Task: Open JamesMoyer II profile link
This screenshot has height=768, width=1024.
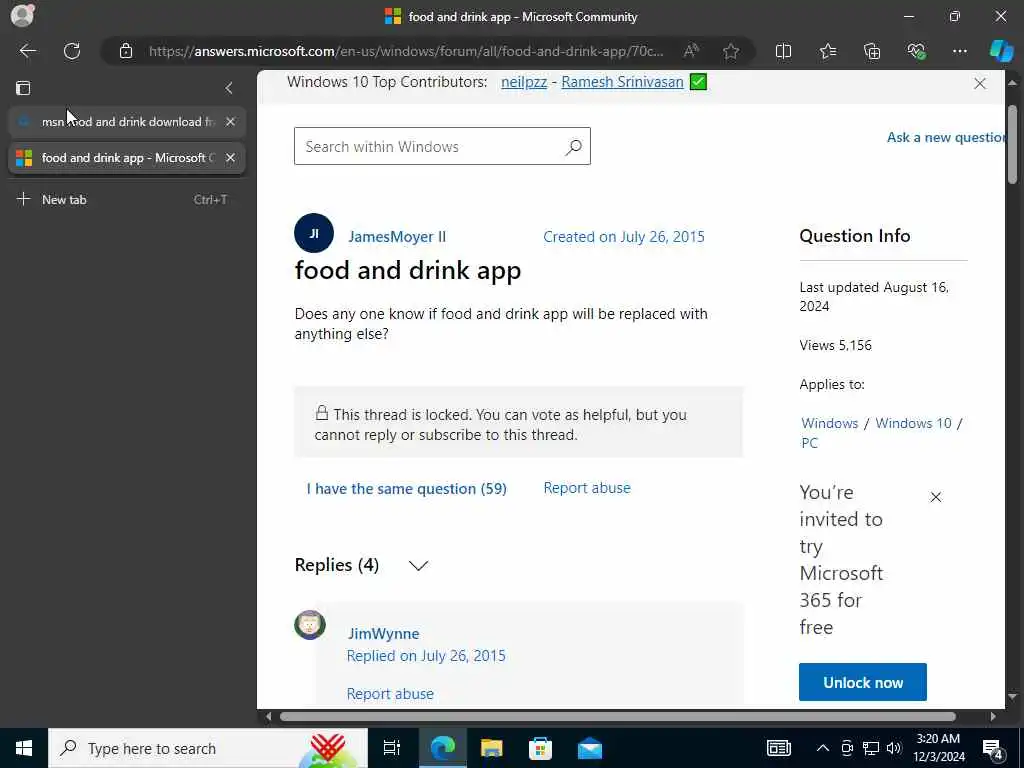Action: pyautogui.click(x=397, y=236)
